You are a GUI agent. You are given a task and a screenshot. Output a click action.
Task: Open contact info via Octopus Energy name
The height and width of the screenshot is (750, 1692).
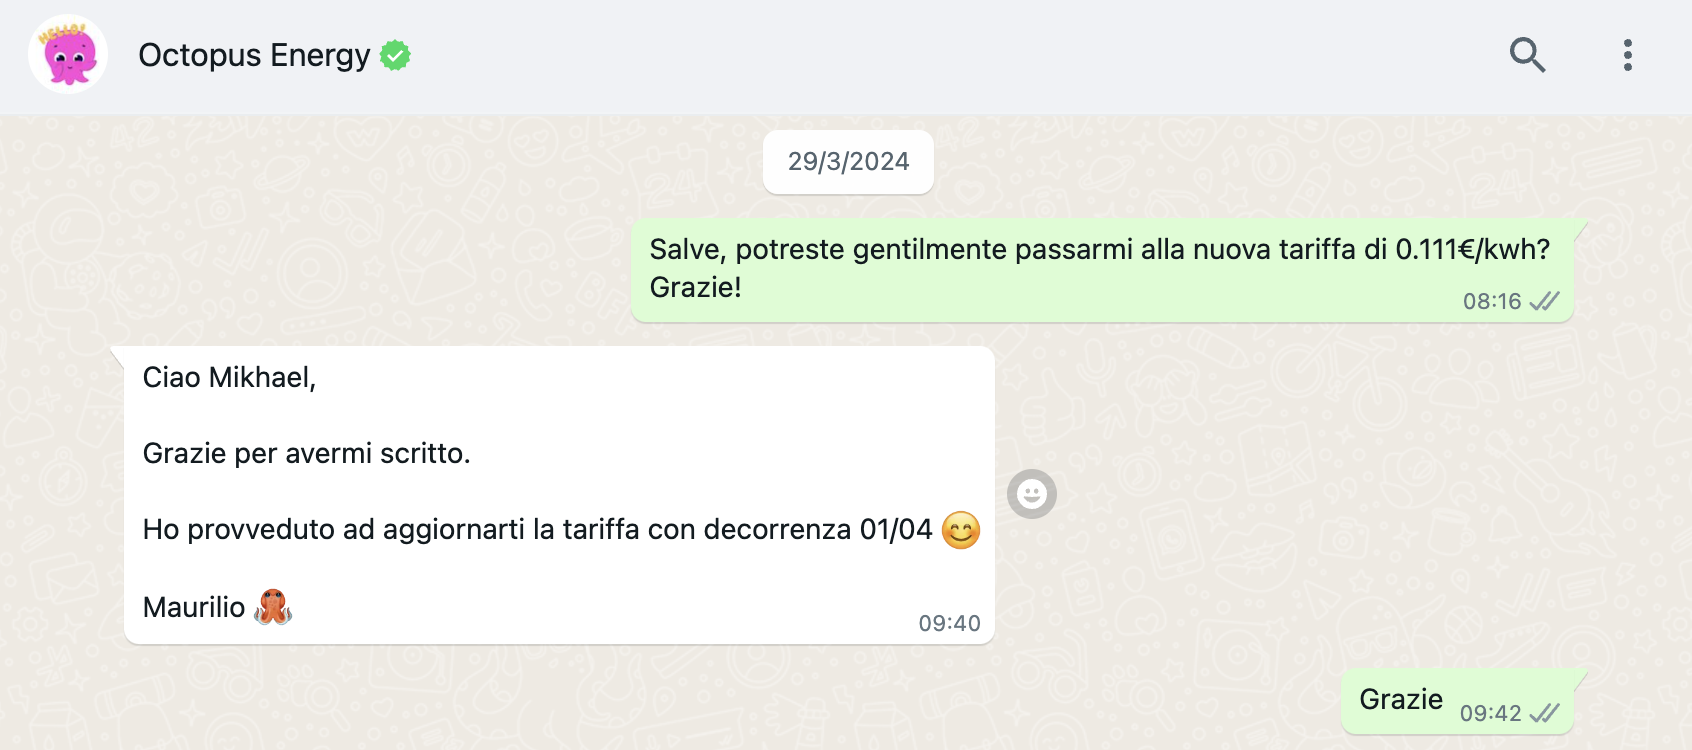coord(254,55)
